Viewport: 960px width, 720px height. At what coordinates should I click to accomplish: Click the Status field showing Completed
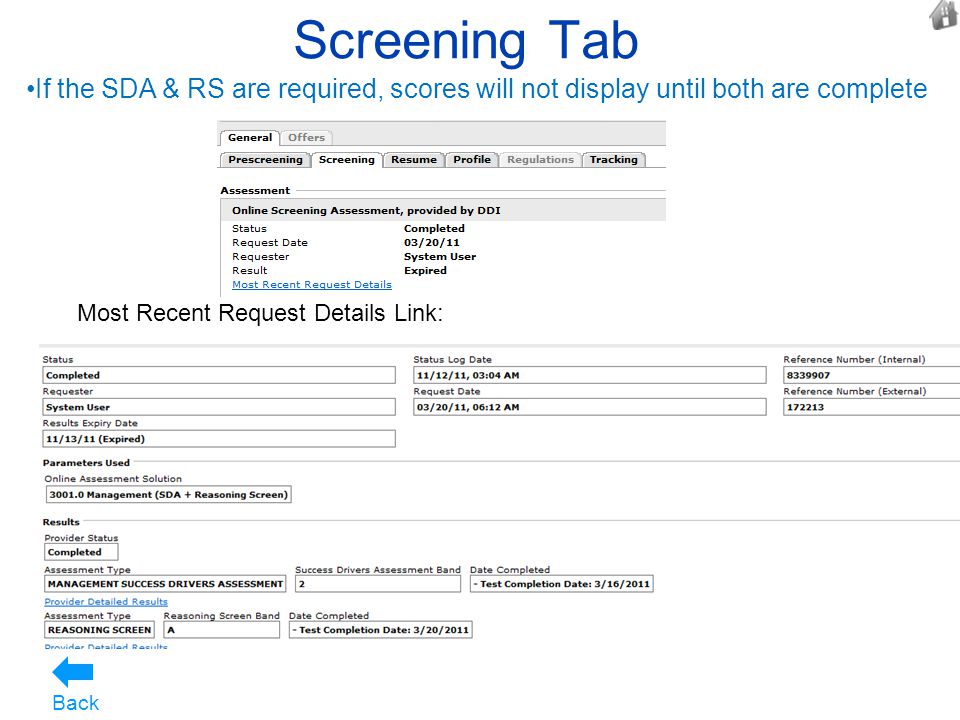click(x=219, y=375)
